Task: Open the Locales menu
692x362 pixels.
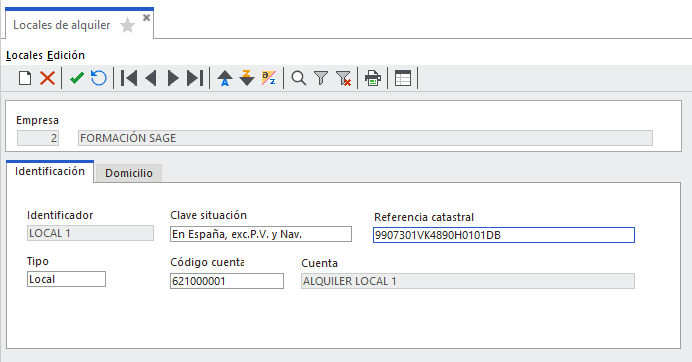Action: (x=24, y=55)
